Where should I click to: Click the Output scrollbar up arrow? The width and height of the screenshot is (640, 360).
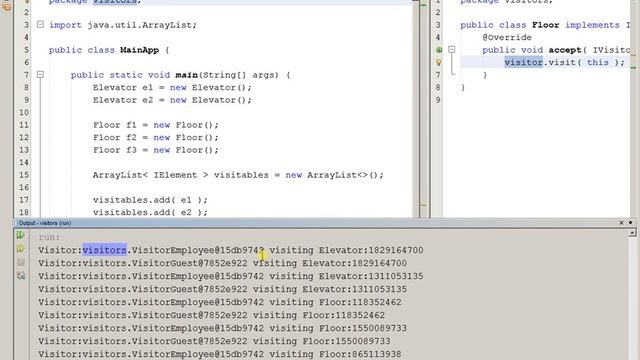point(632,233)
